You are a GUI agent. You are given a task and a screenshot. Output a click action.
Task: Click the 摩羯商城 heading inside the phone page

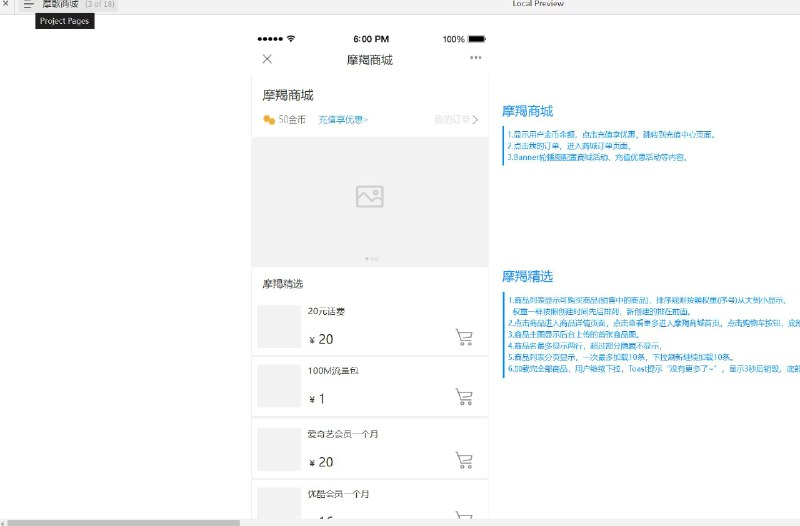[288, 95]
